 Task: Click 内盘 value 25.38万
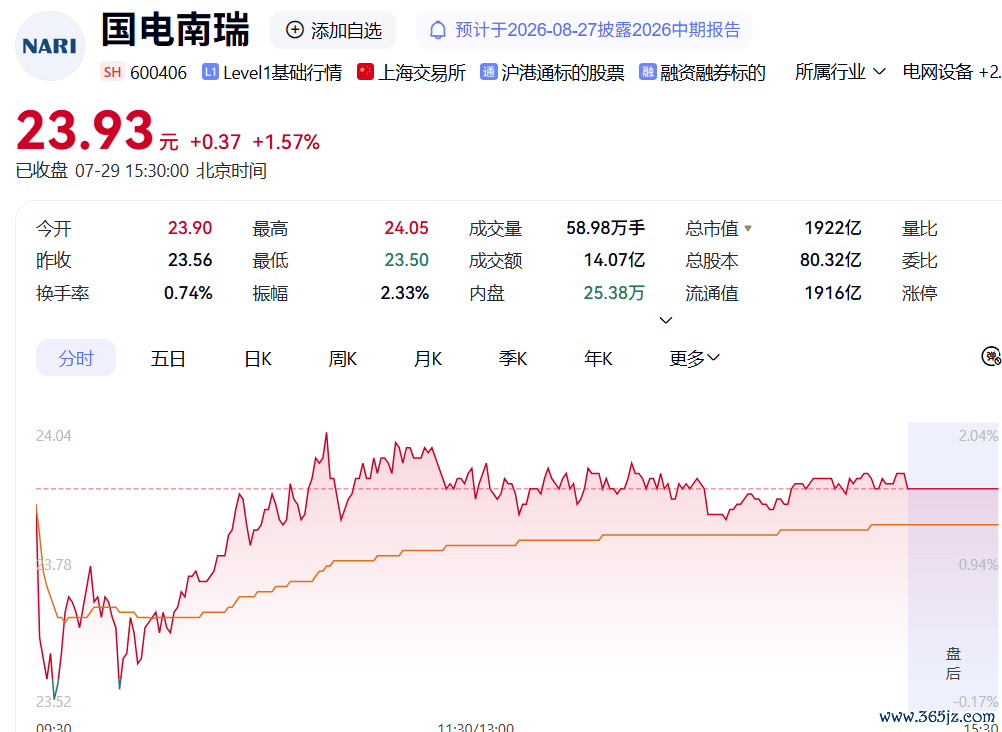click(x=613, y=293)
